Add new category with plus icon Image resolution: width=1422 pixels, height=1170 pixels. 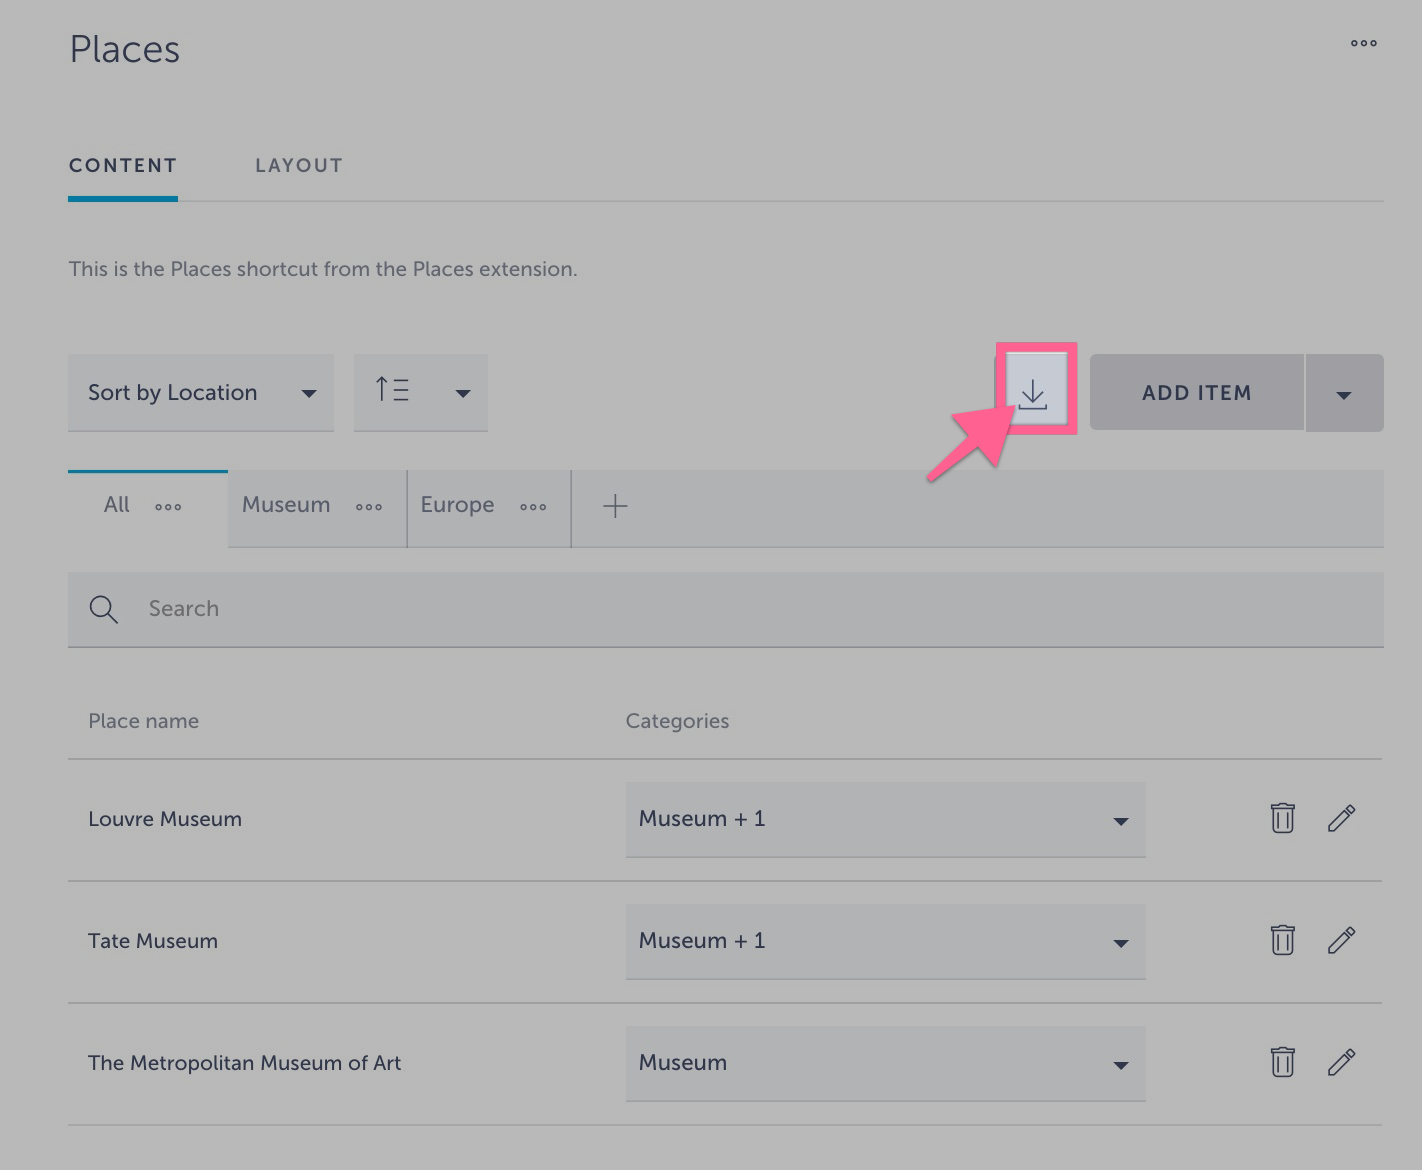(615, 506)
